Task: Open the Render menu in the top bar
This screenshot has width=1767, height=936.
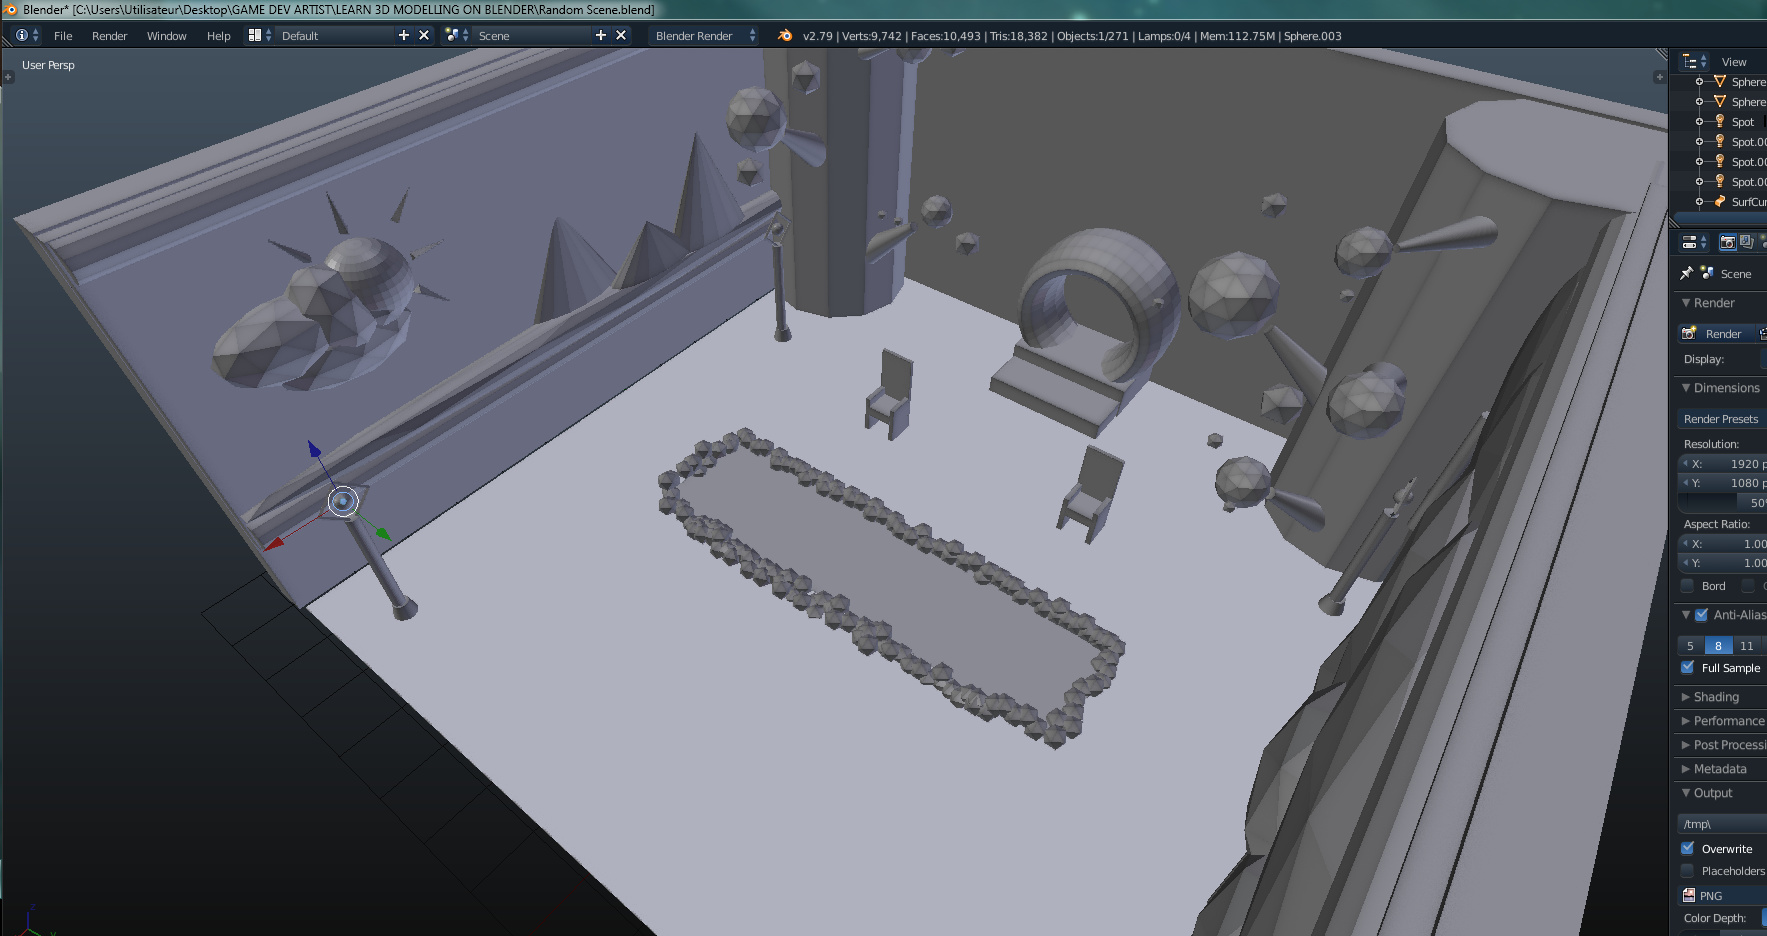Action: coord(110,35)
